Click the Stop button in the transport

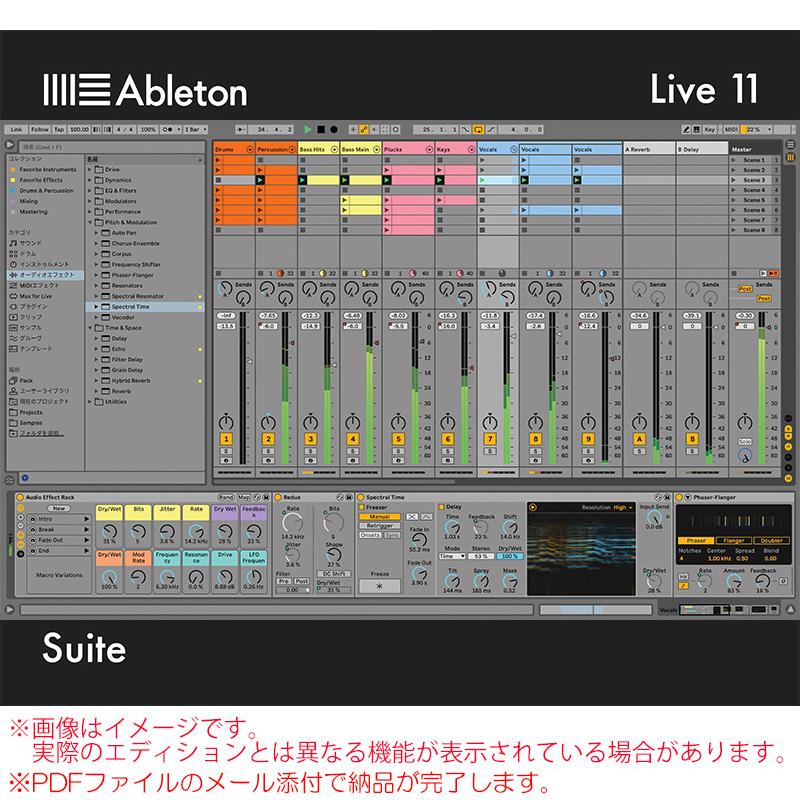(x=321, y=130)
